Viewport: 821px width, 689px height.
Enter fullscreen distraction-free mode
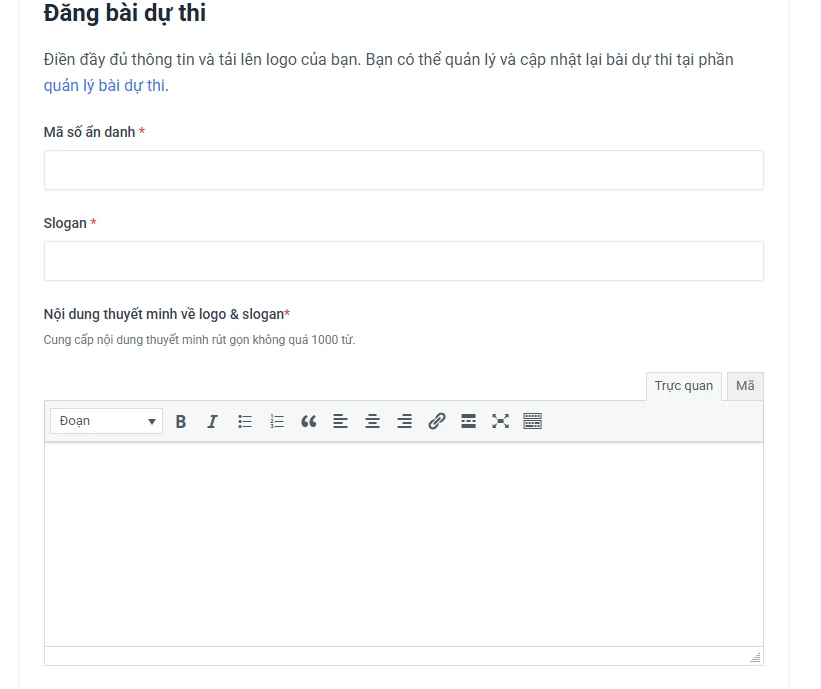coord(500,422)
